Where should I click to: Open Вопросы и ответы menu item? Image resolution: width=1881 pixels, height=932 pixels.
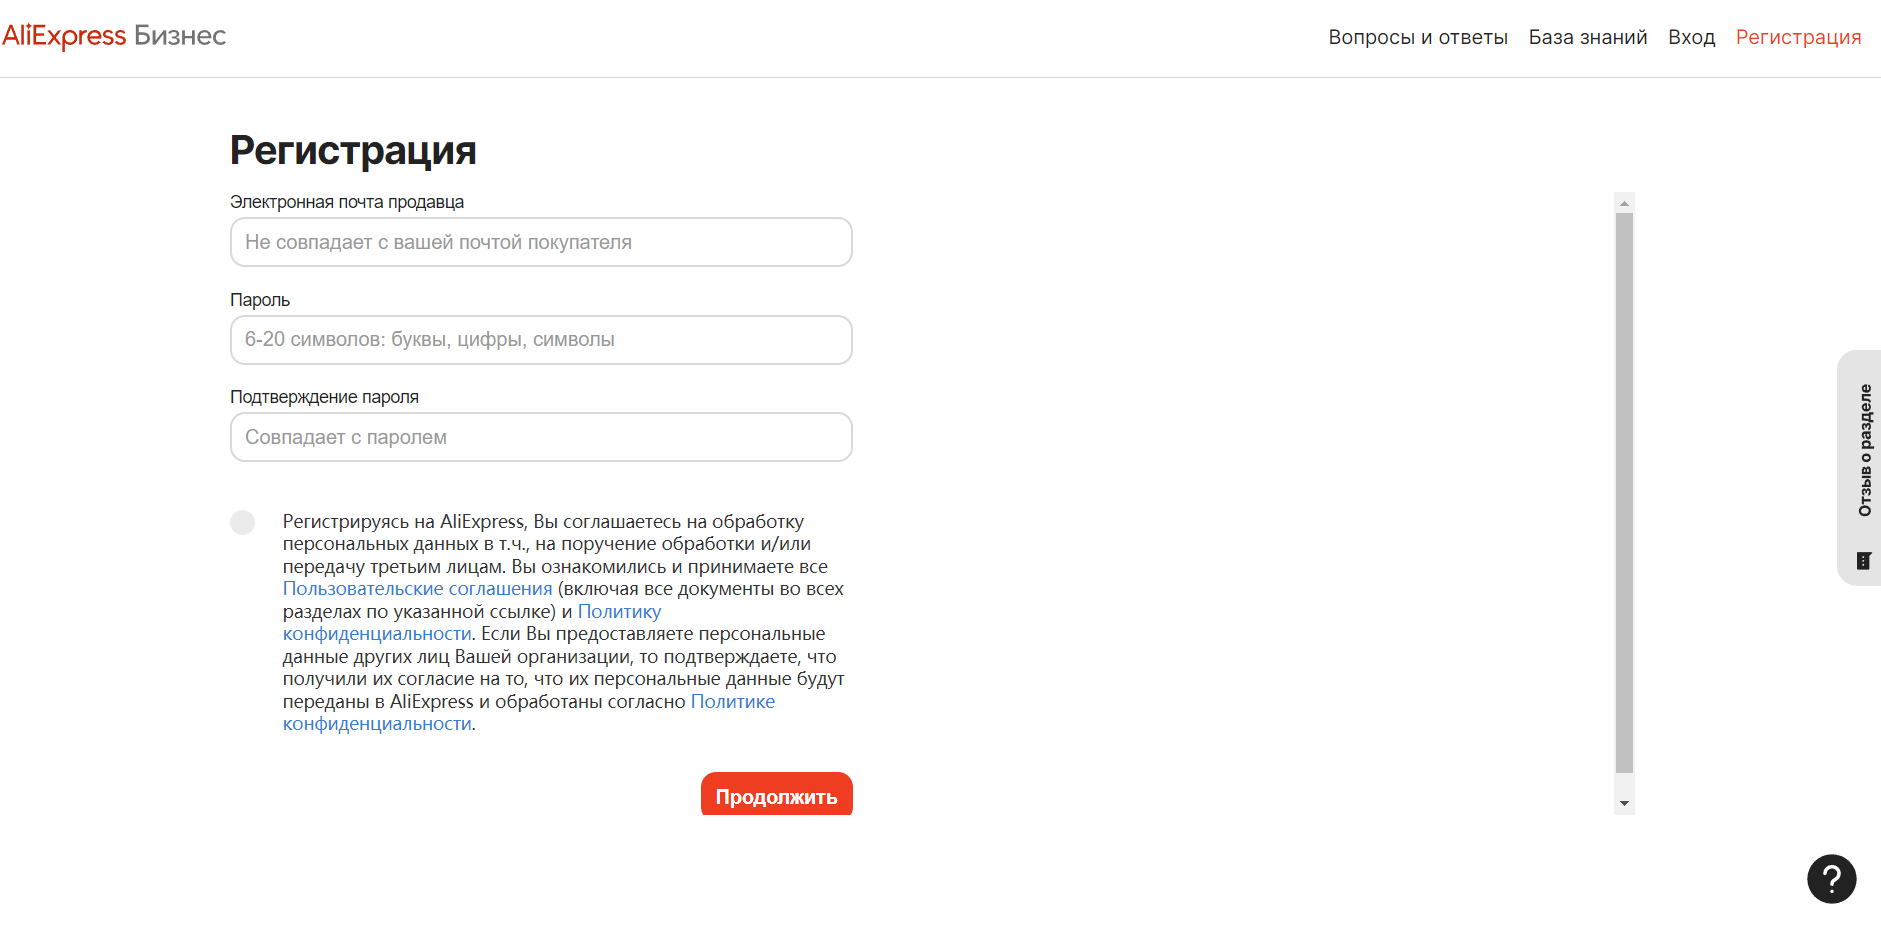tap(1418, 37)
